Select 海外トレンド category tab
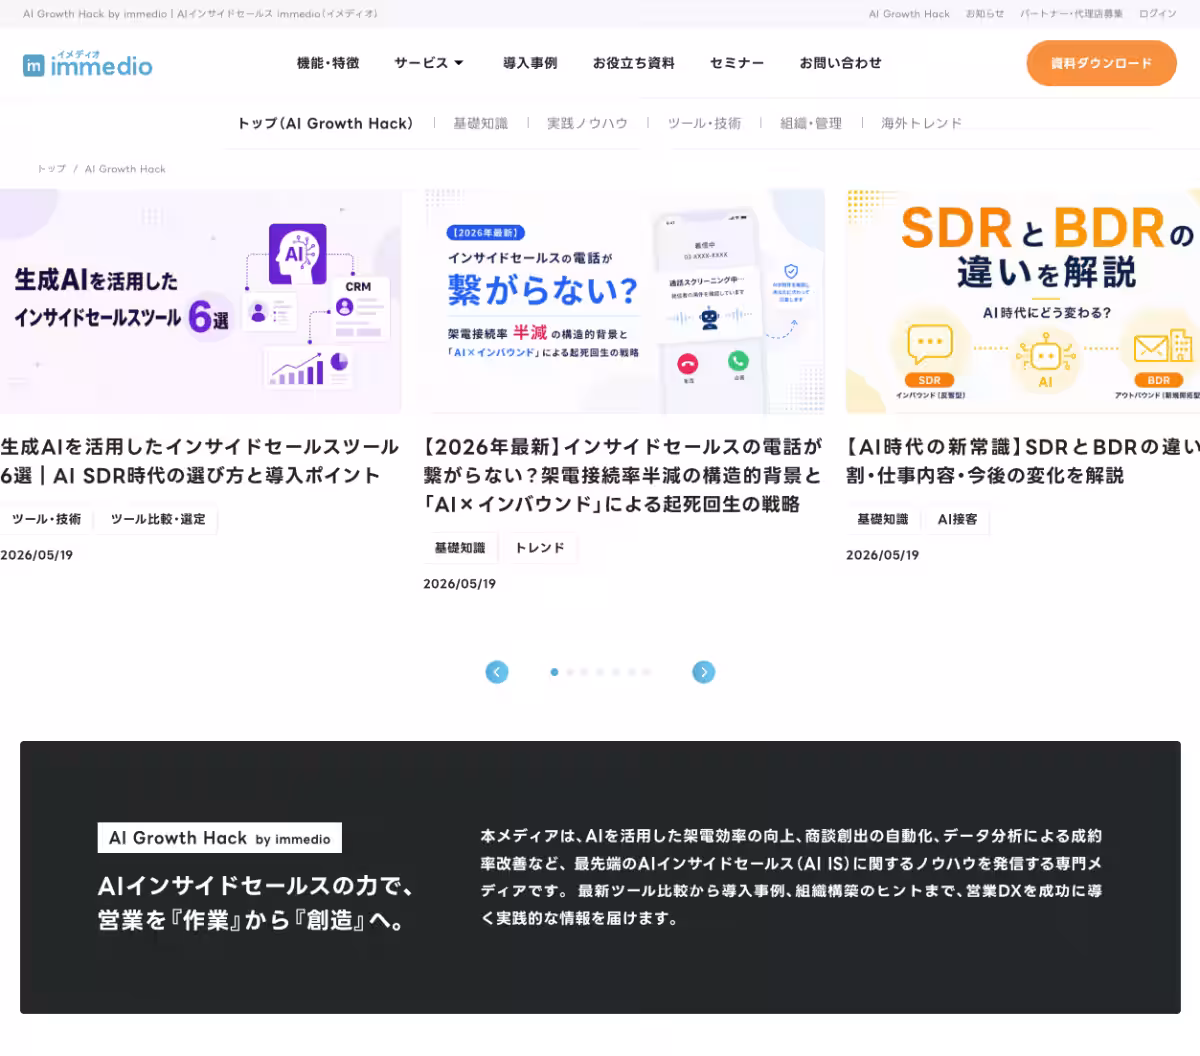The height and width of the screenshot is (1056, 1200). 922,123
